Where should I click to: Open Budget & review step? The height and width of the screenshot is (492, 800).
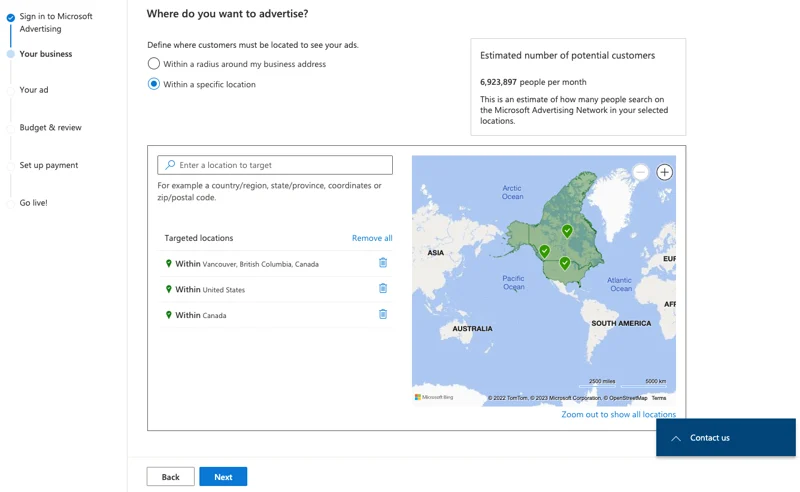point(50,128)
